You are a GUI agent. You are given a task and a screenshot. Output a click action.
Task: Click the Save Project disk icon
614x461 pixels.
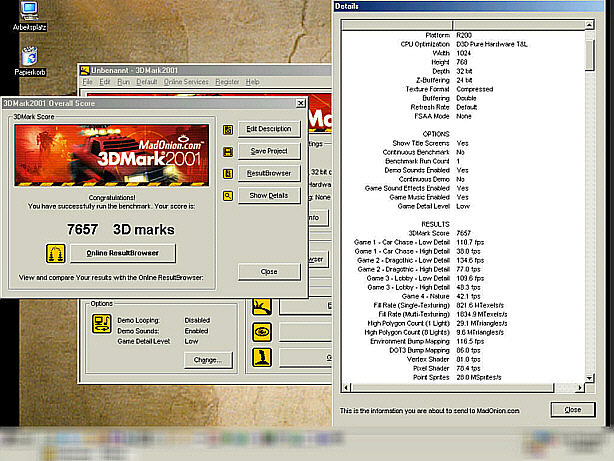point(228,152)
